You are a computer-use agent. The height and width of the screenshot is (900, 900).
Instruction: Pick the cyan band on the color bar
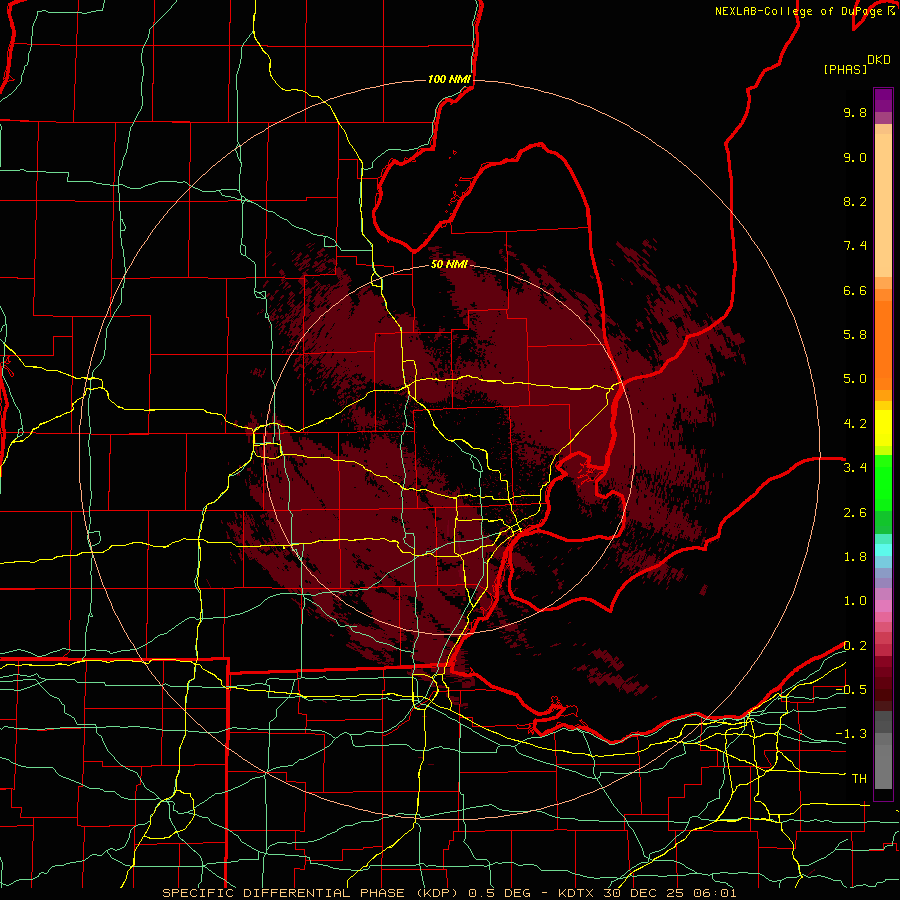(x=883, y=550)
